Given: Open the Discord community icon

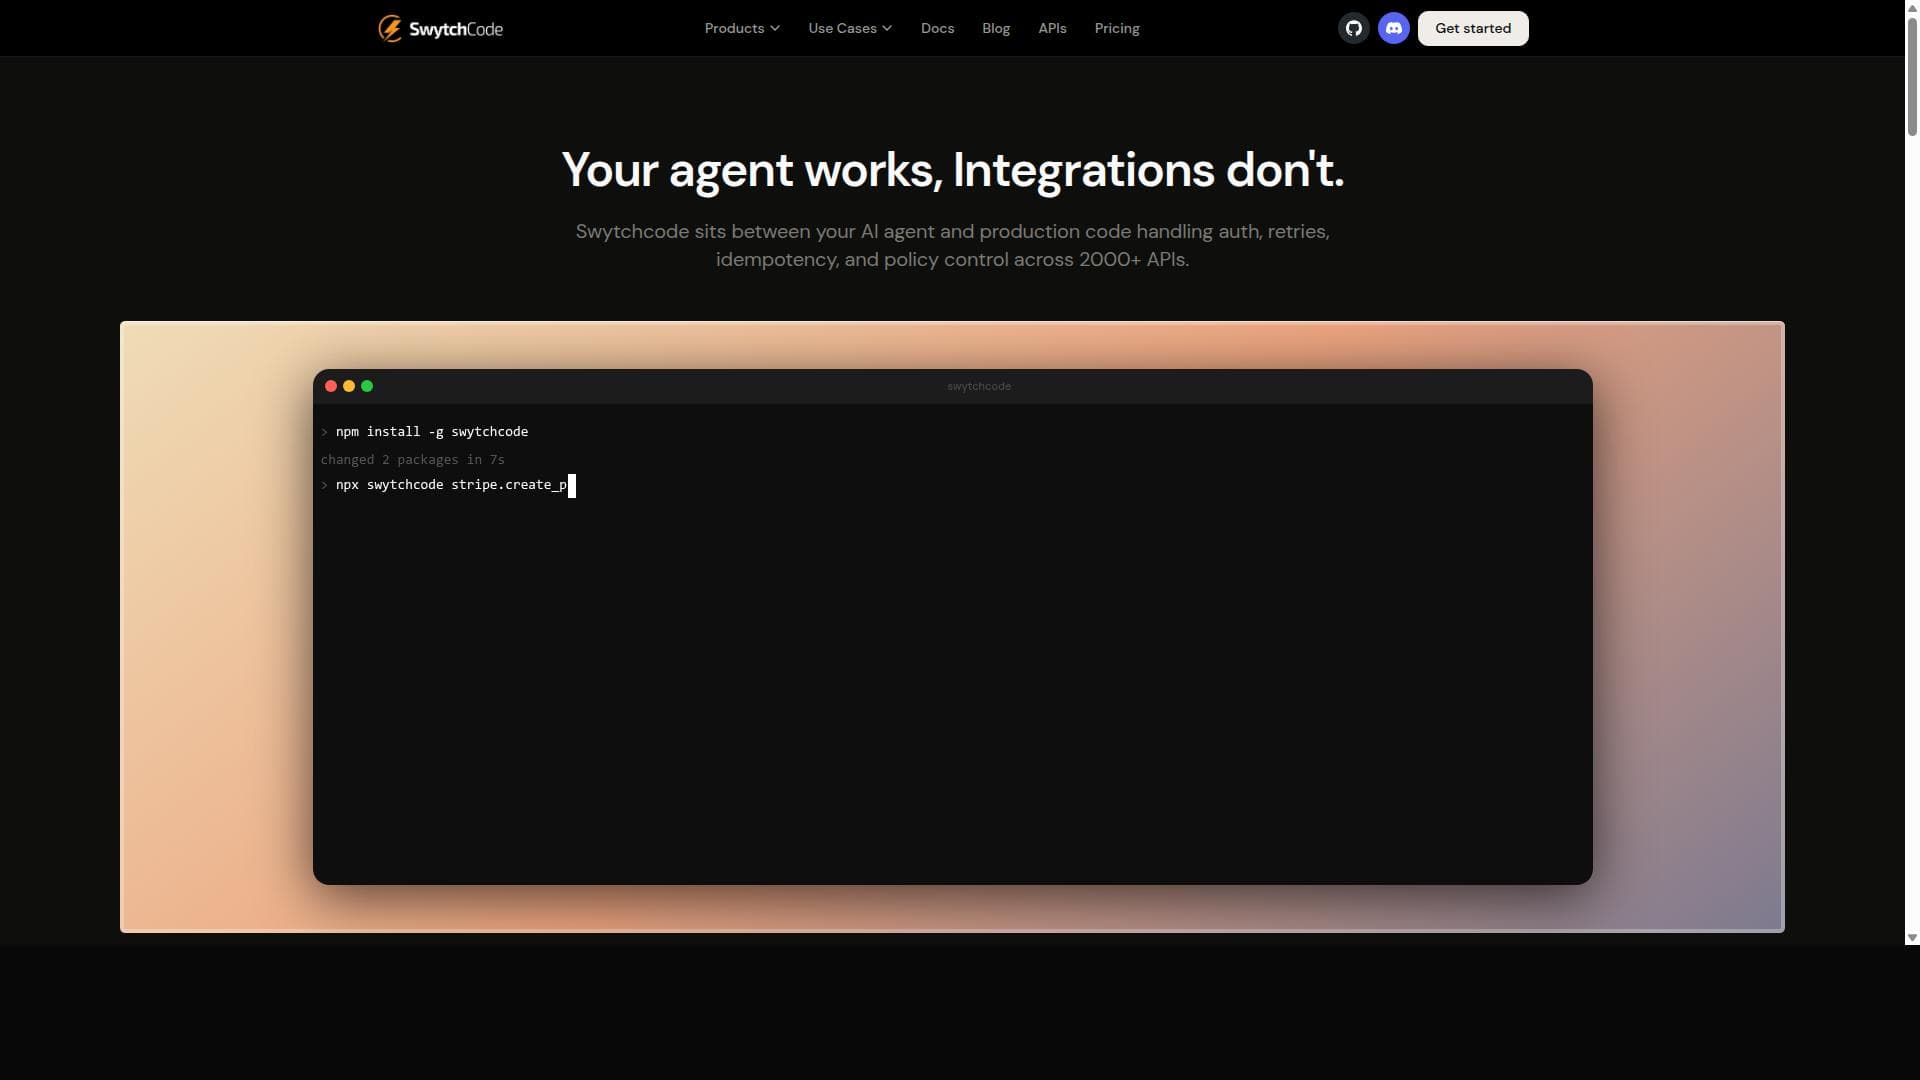Looking at the screenshot, I should point(1394,28).
